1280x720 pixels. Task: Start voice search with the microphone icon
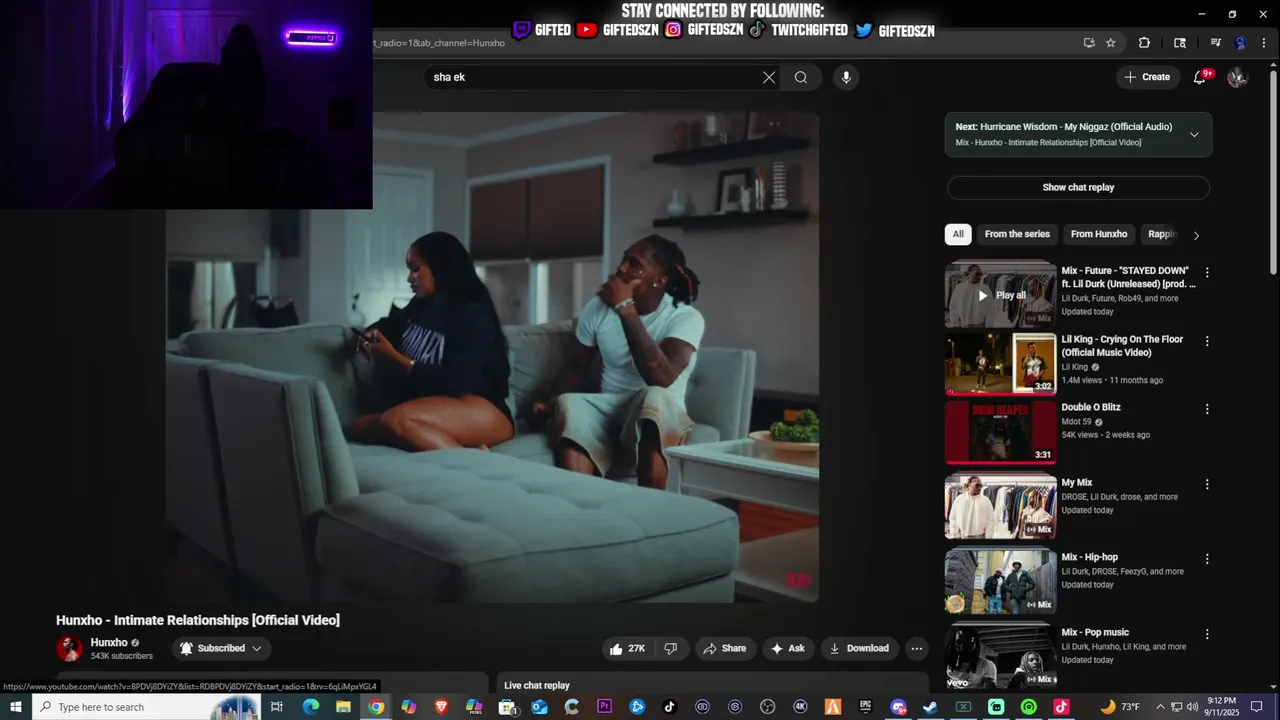[x=846, y=77]
